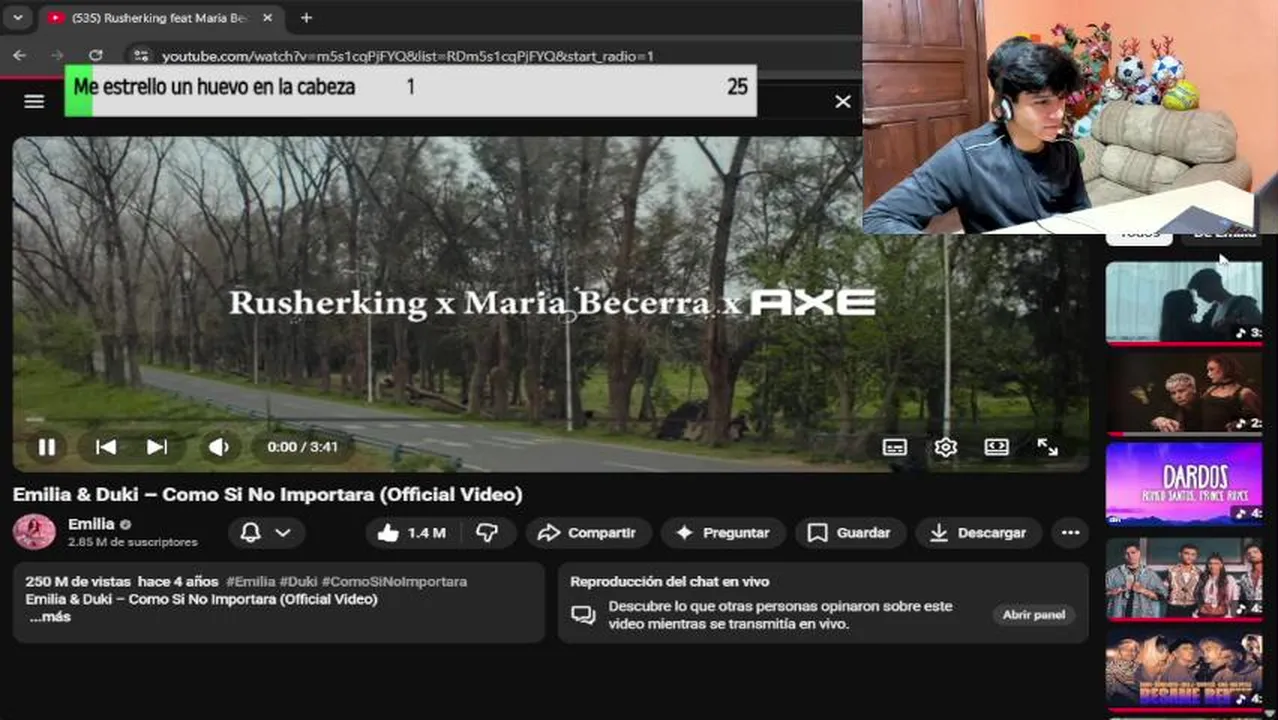The image size is (1278, 720).
Task: Expand the description with ...más
Action: (x=50, y=617)
